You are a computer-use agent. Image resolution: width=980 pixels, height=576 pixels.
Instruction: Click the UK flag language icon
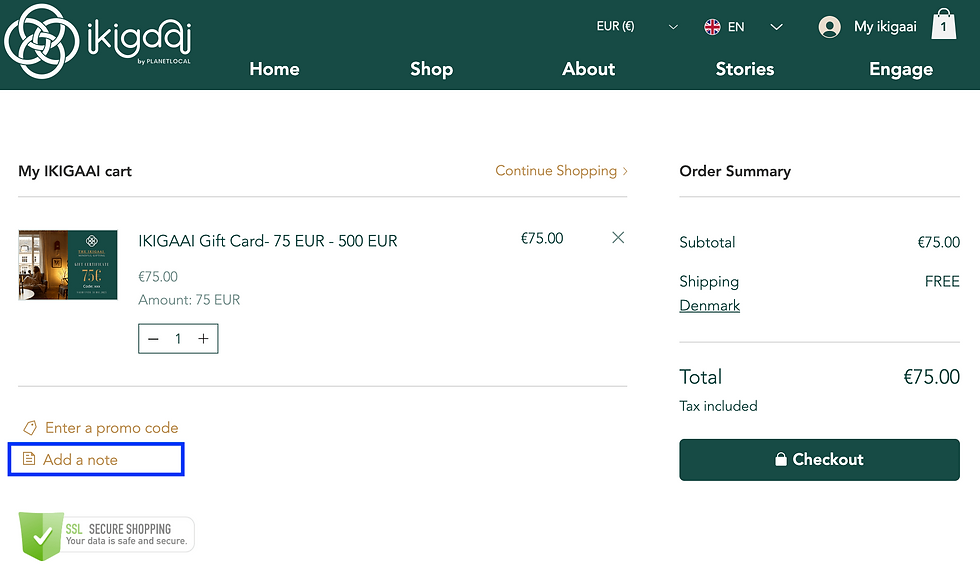[x=712, y=27]
